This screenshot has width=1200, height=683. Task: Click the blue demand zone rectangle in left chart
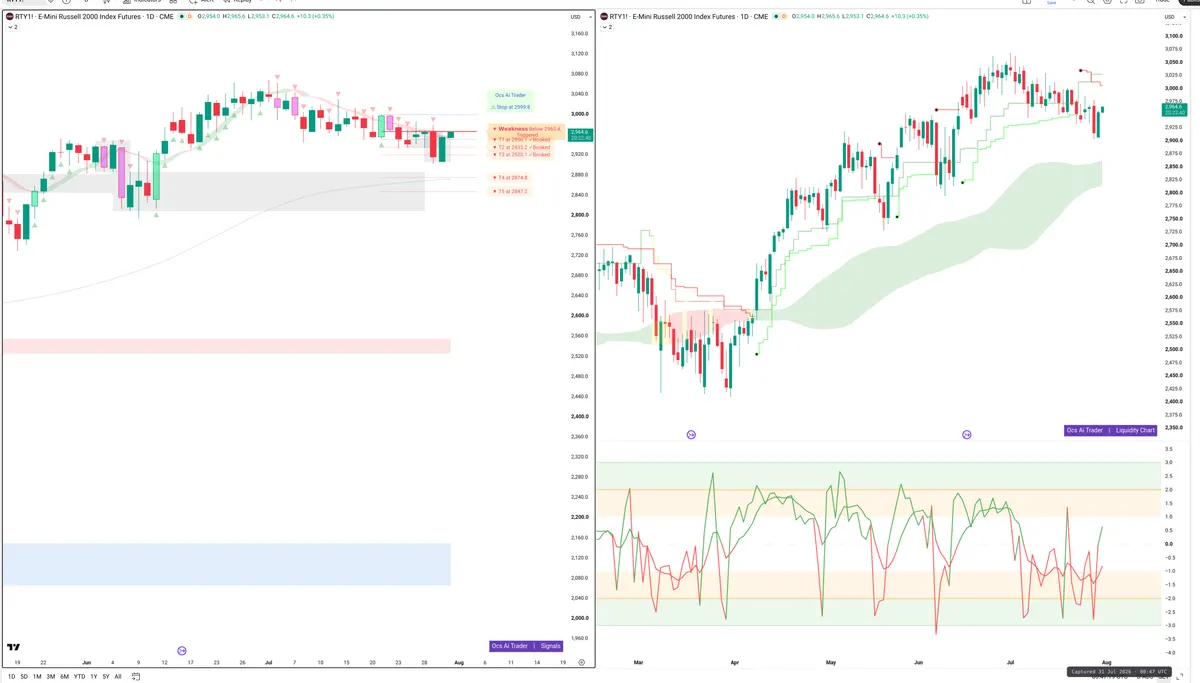point(226,564)
